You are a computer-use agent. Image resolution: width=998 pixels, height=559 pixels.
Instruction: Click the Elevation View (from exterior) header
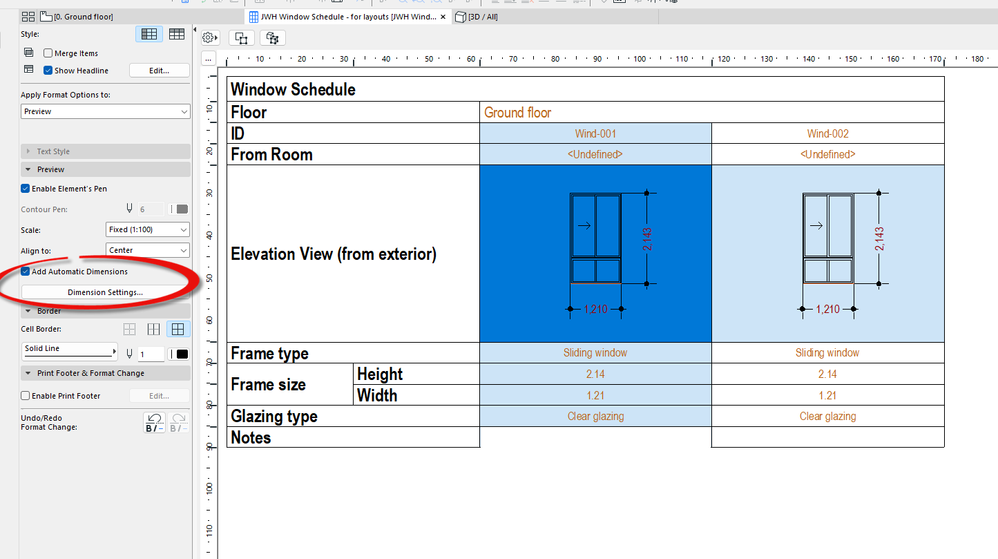click(353, 253)
